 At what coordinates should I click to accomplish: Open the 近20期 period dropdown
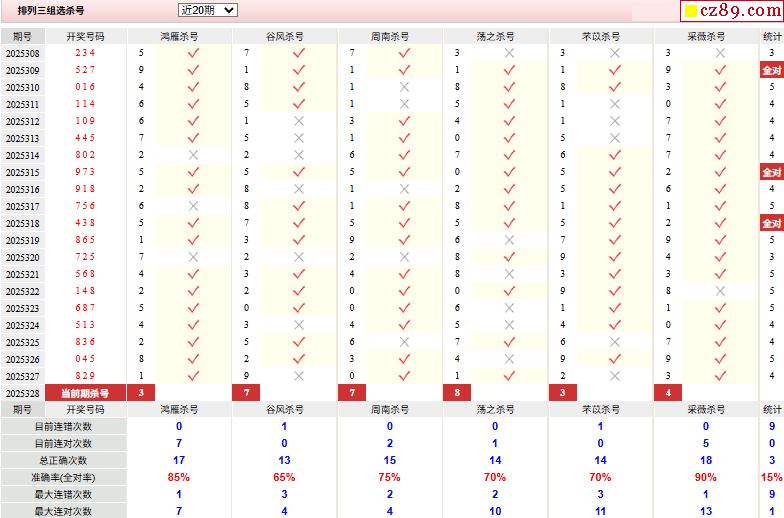click(x=208, y=10)
